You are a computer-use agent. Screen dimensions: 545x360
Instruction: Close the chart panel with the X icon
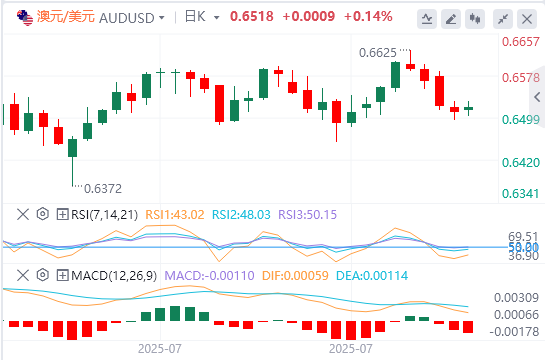527,18
